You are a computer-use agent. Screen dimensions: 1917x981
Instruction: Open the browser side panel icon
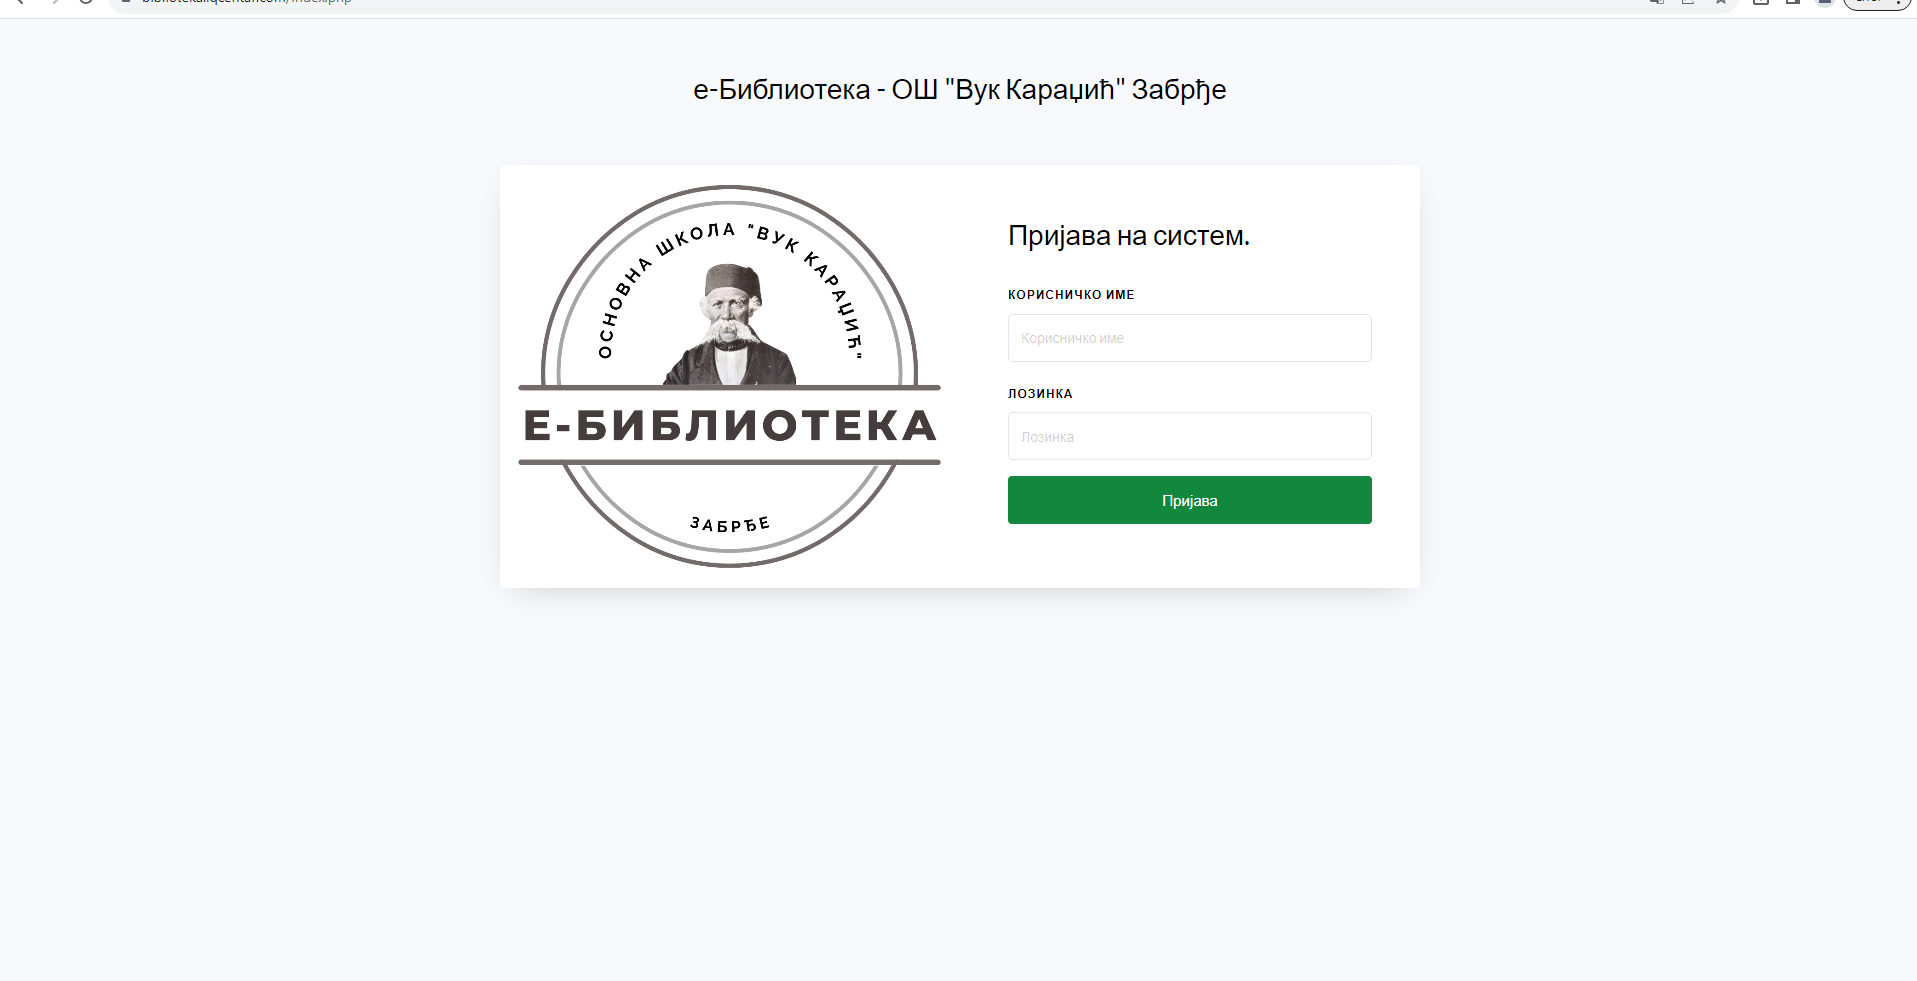(1793, 2)
